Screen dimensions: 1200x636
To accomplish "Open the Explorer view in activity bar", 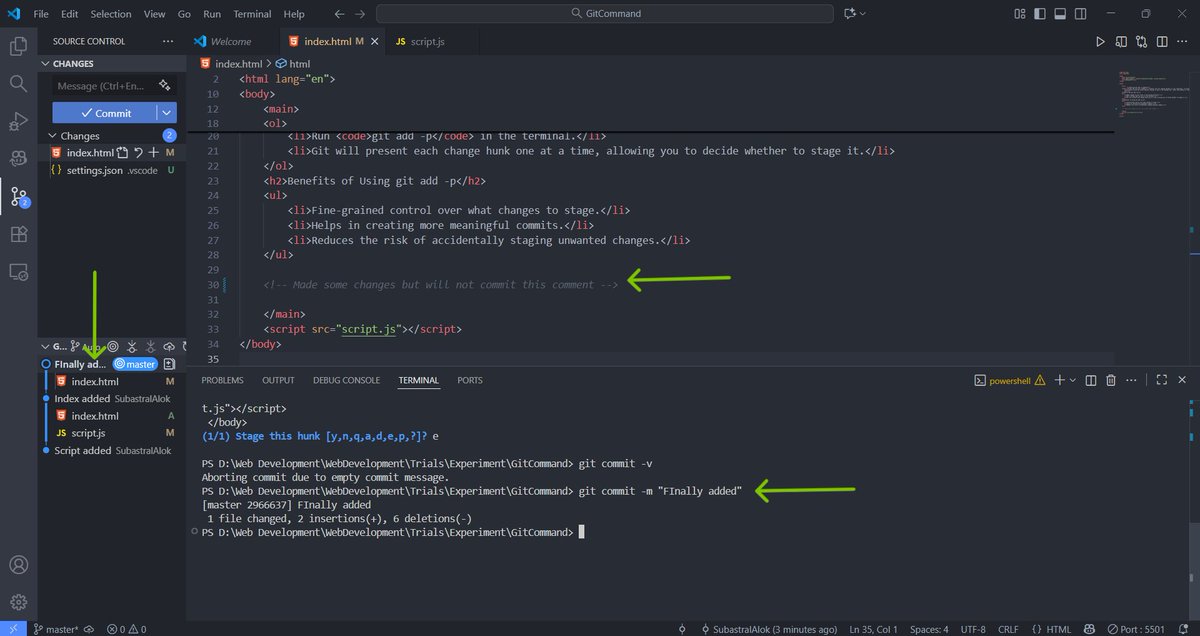I will point(18,46).
